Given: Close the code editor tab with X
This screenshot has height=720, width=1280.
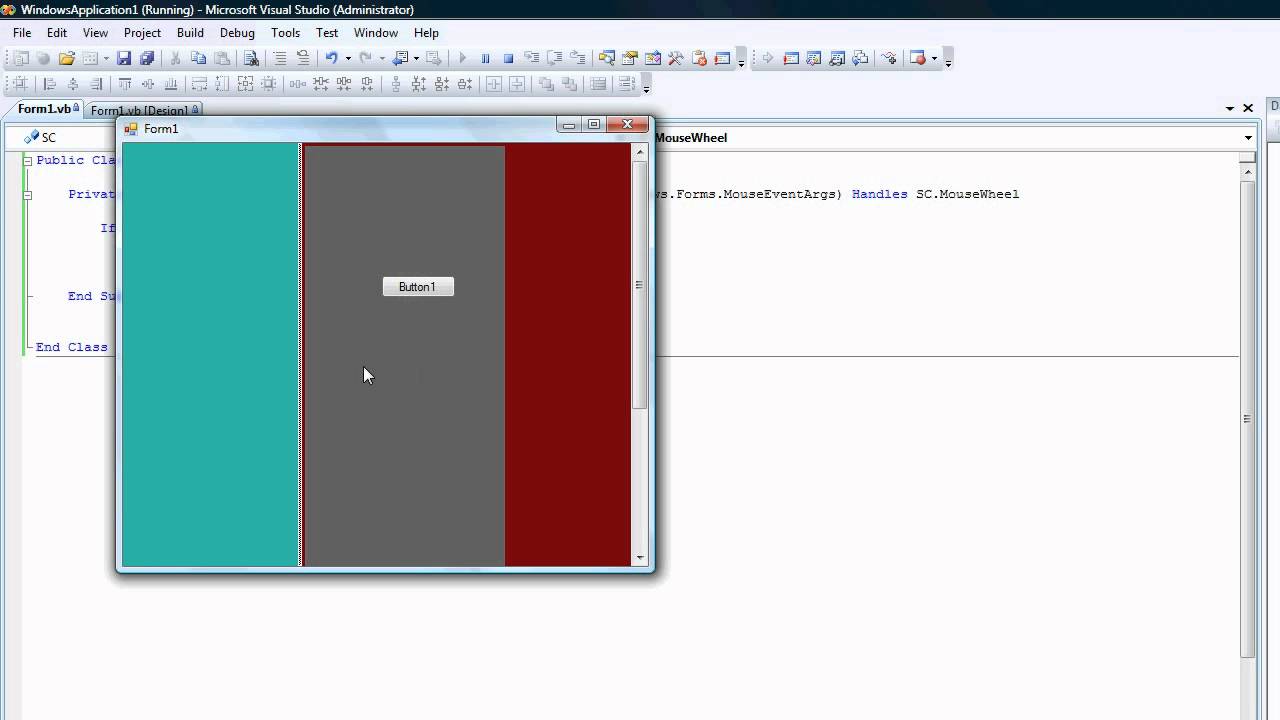Looking at the screenshot, I should click(1248, 108).
